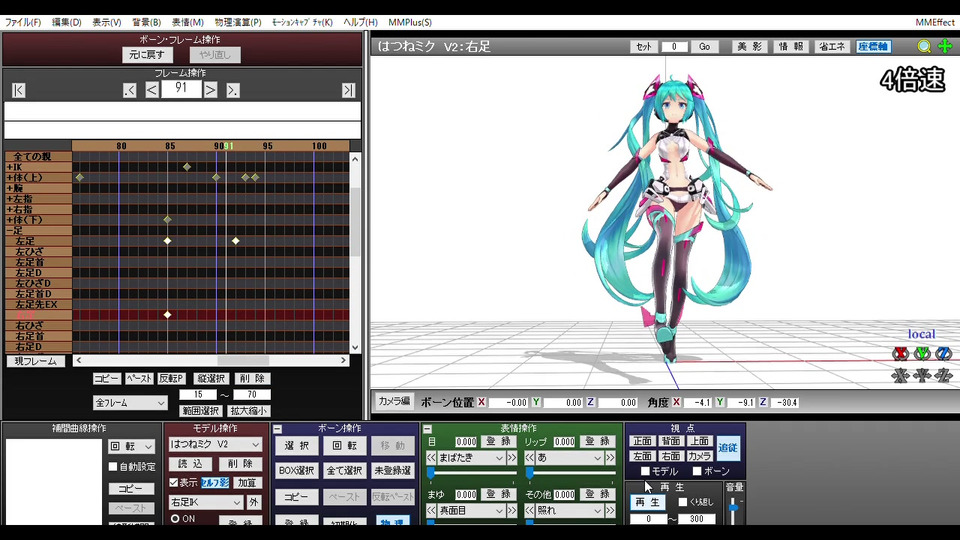960x540 pixels.
Task: Click the blue Z-axis rotation icon
Action: pos(943,353)
